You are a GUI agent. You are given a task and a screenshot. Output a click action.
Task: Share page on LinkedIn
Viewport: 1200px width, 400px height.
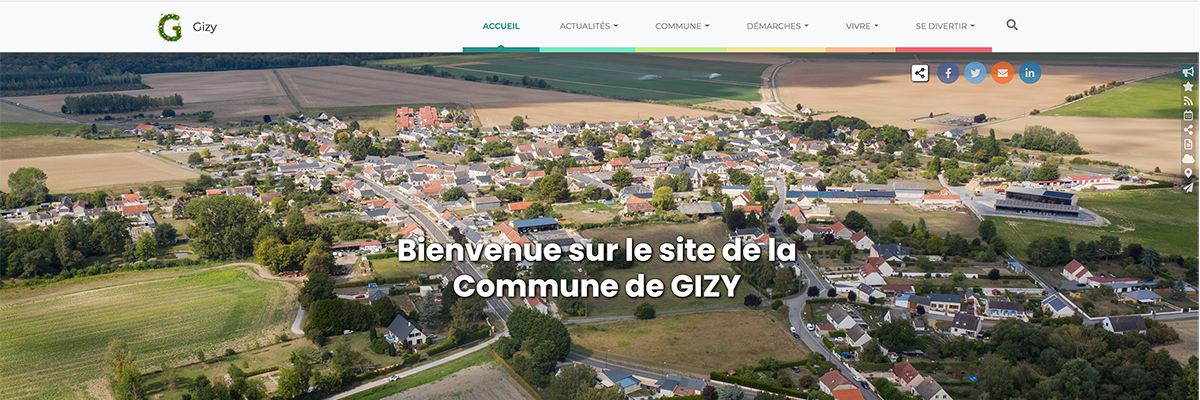(x=1030, y=73)
